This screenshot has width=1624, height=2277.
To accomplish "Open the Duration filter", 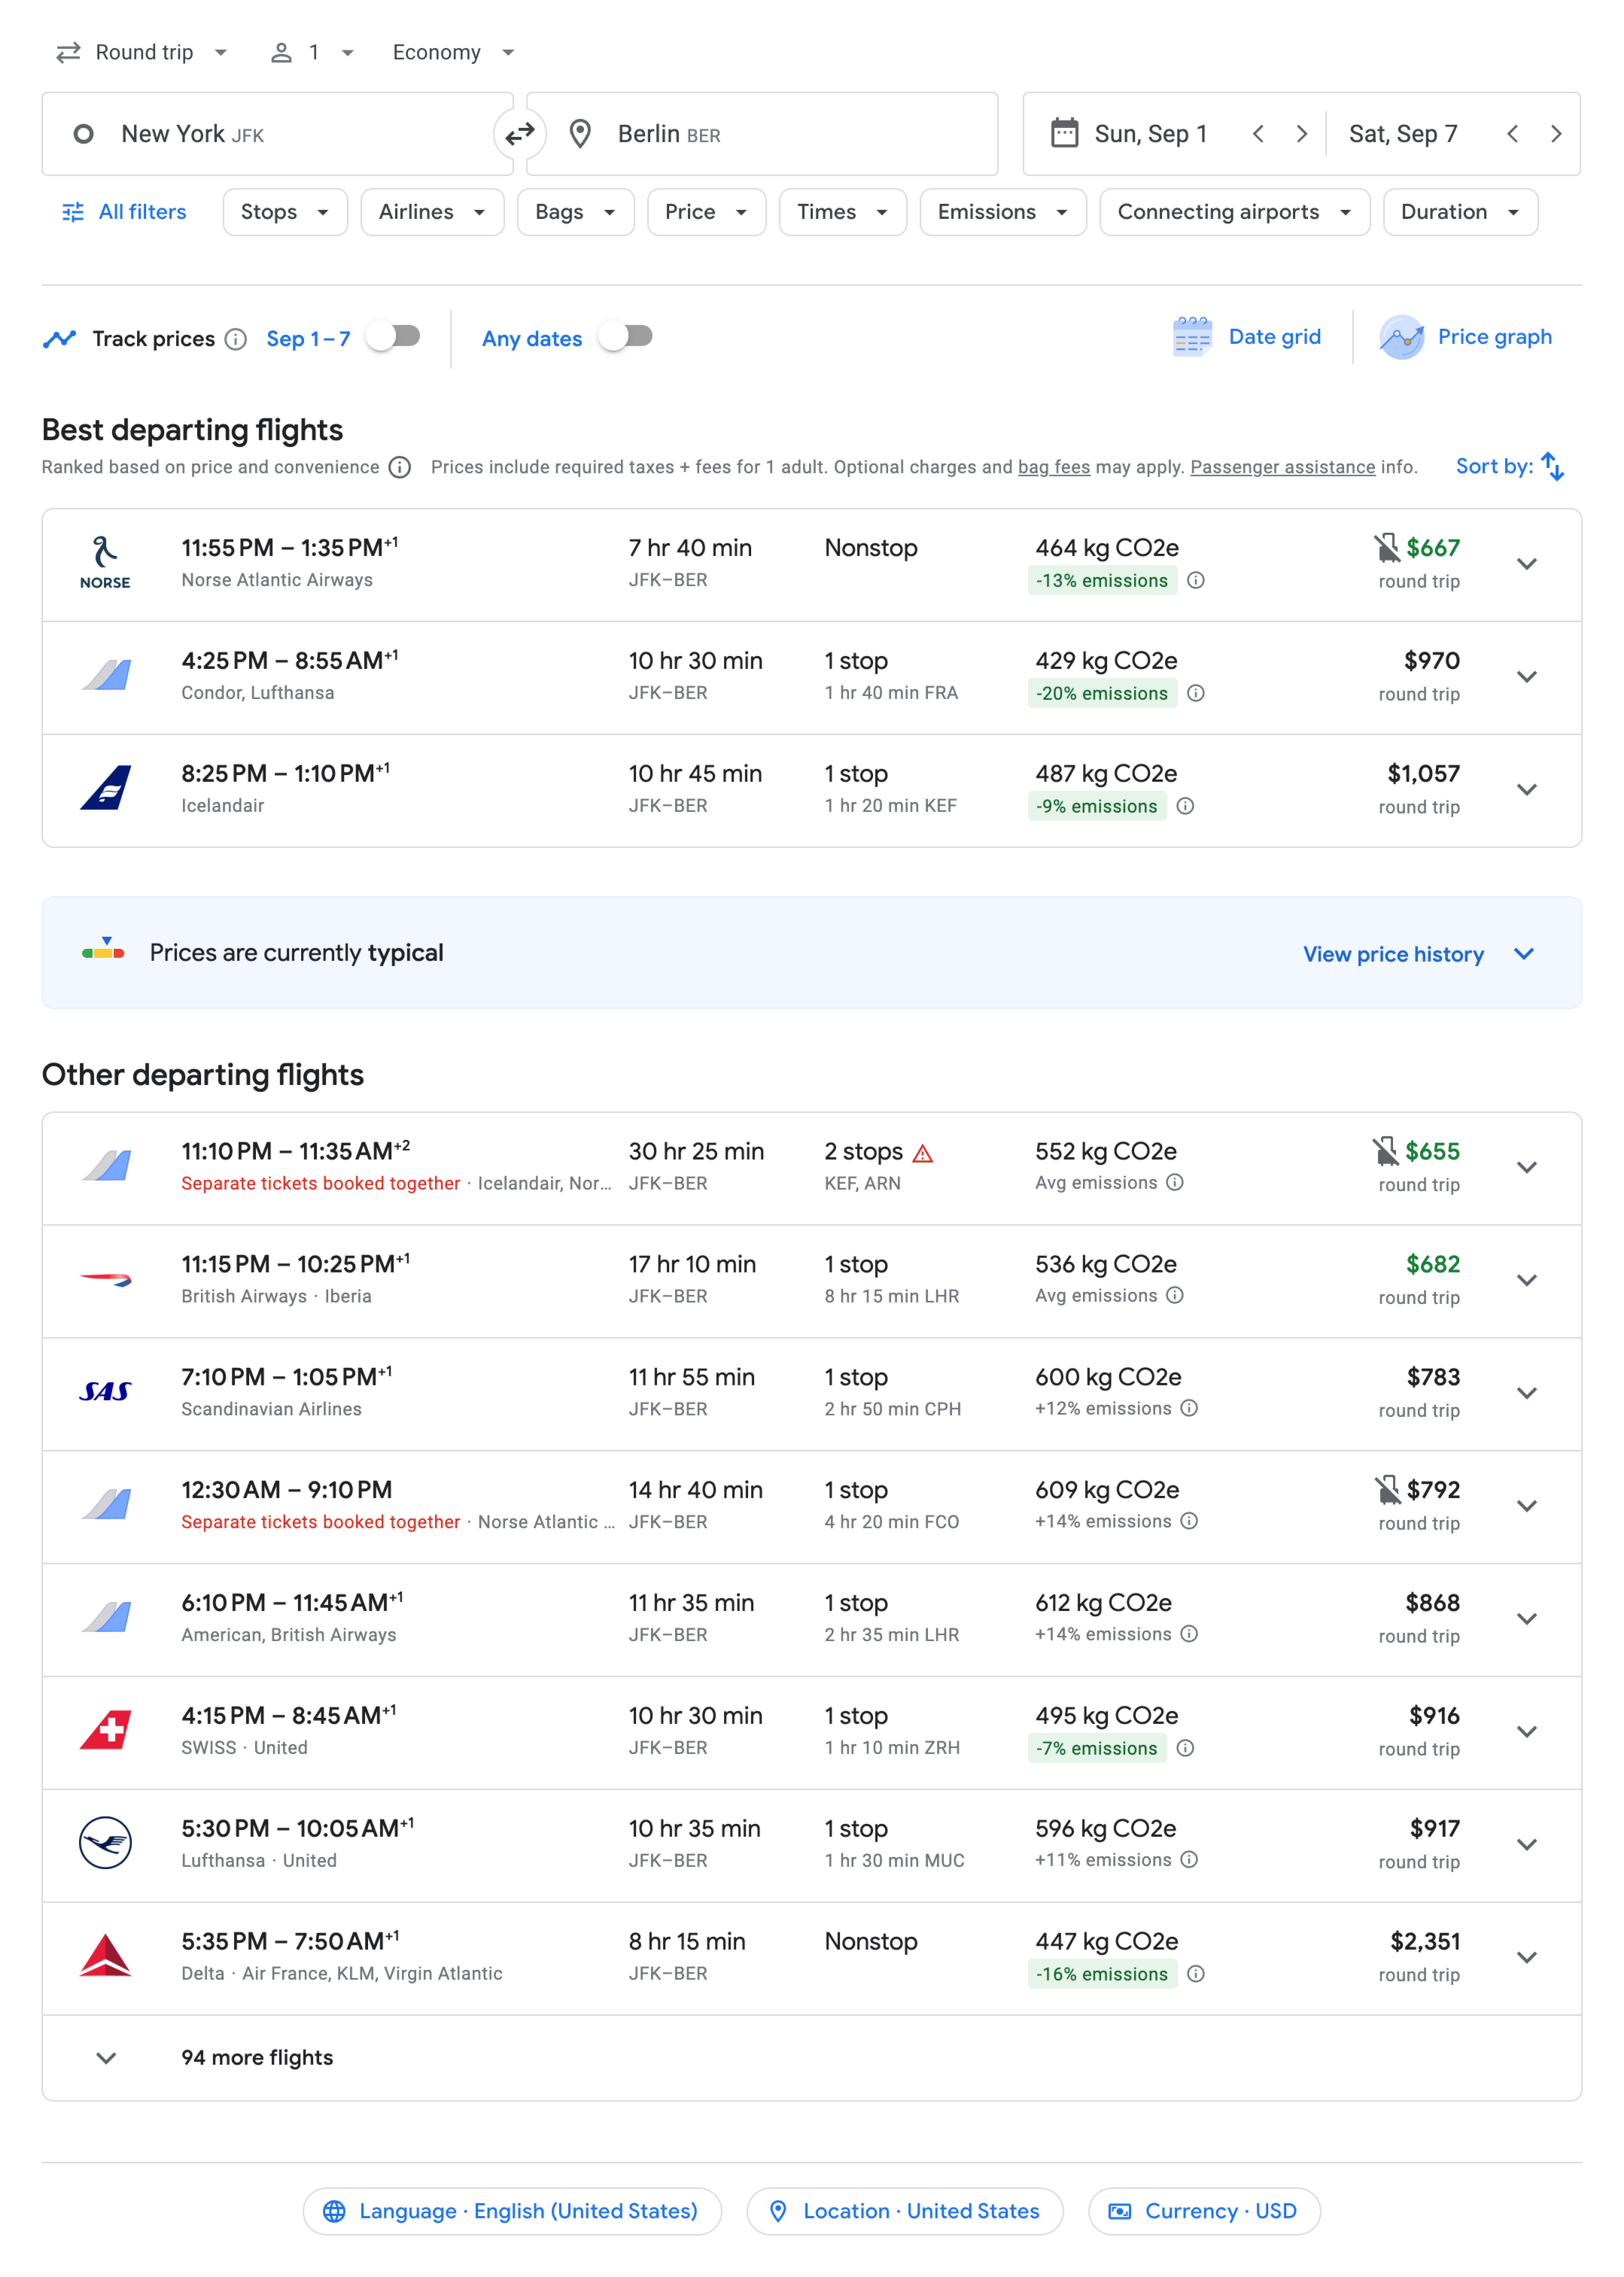I will click(1460, 212).
